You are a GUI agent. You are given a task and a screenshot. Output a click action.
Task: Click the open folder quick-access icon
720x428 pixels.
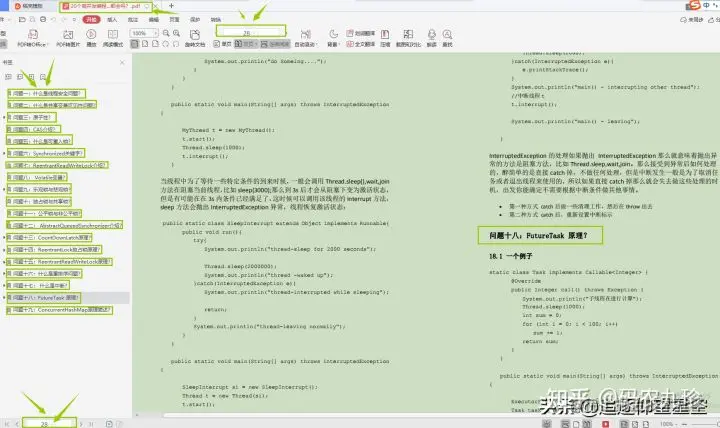[x=22, y=20]
